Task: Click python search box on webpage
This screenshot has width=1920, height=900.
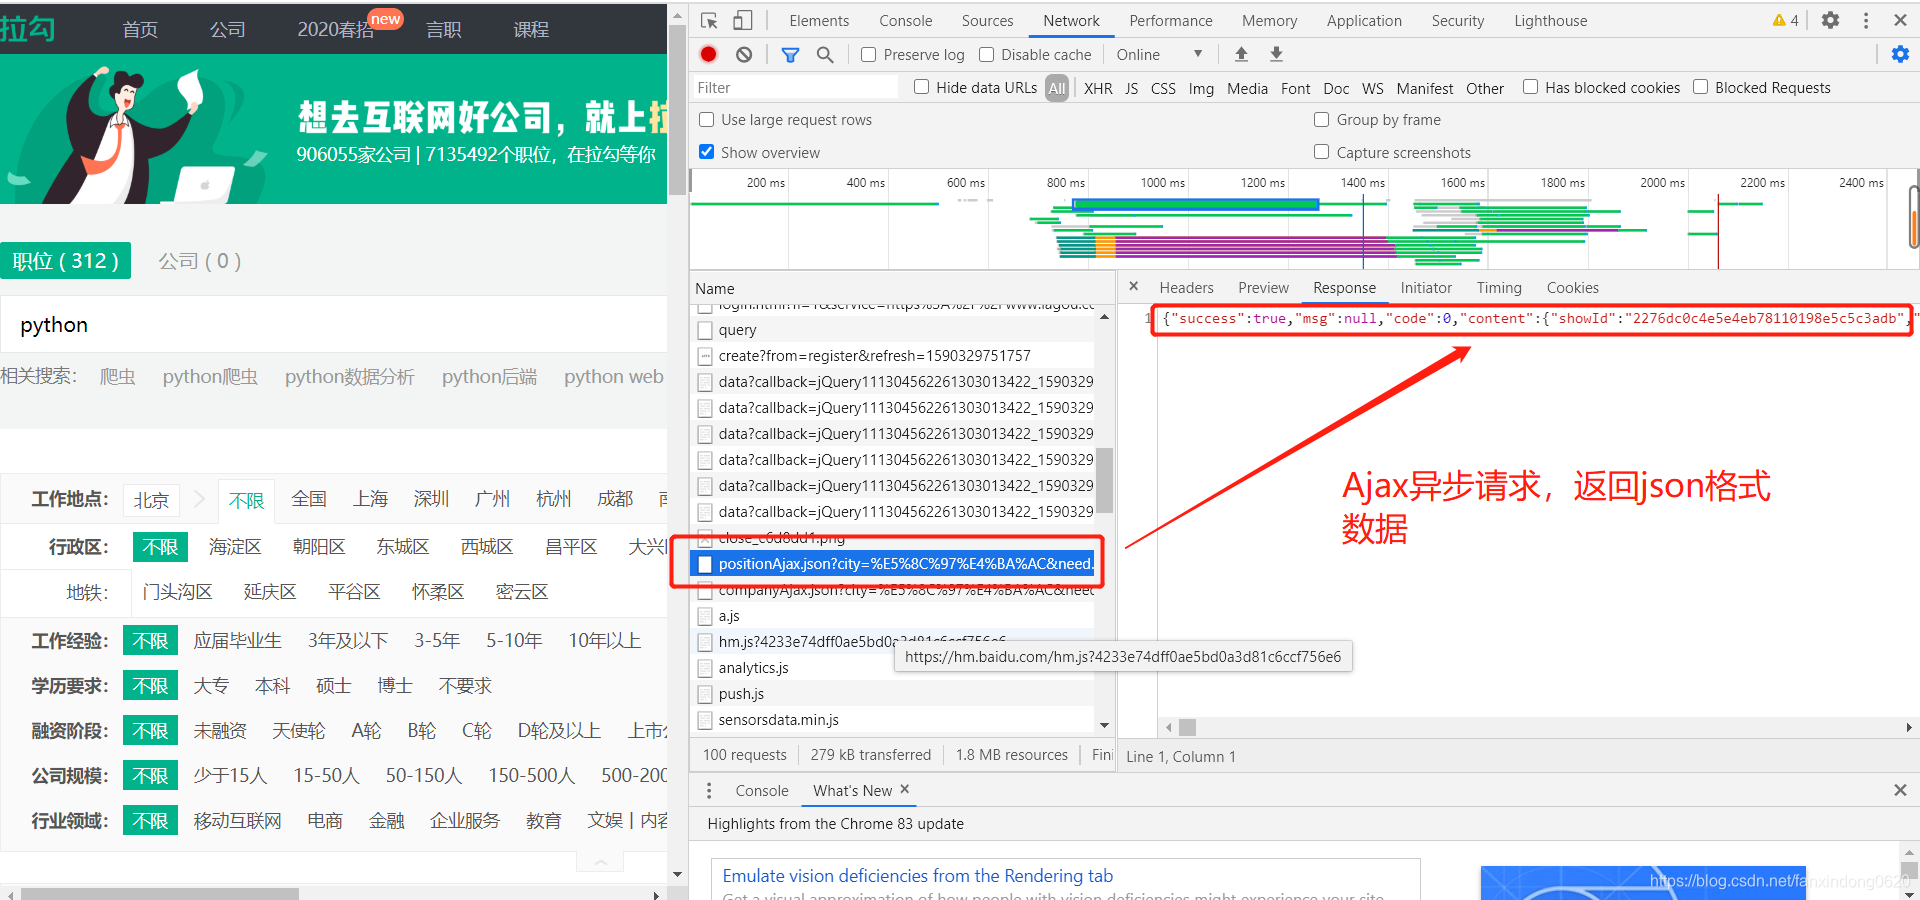Action: [x=334, y=325]
